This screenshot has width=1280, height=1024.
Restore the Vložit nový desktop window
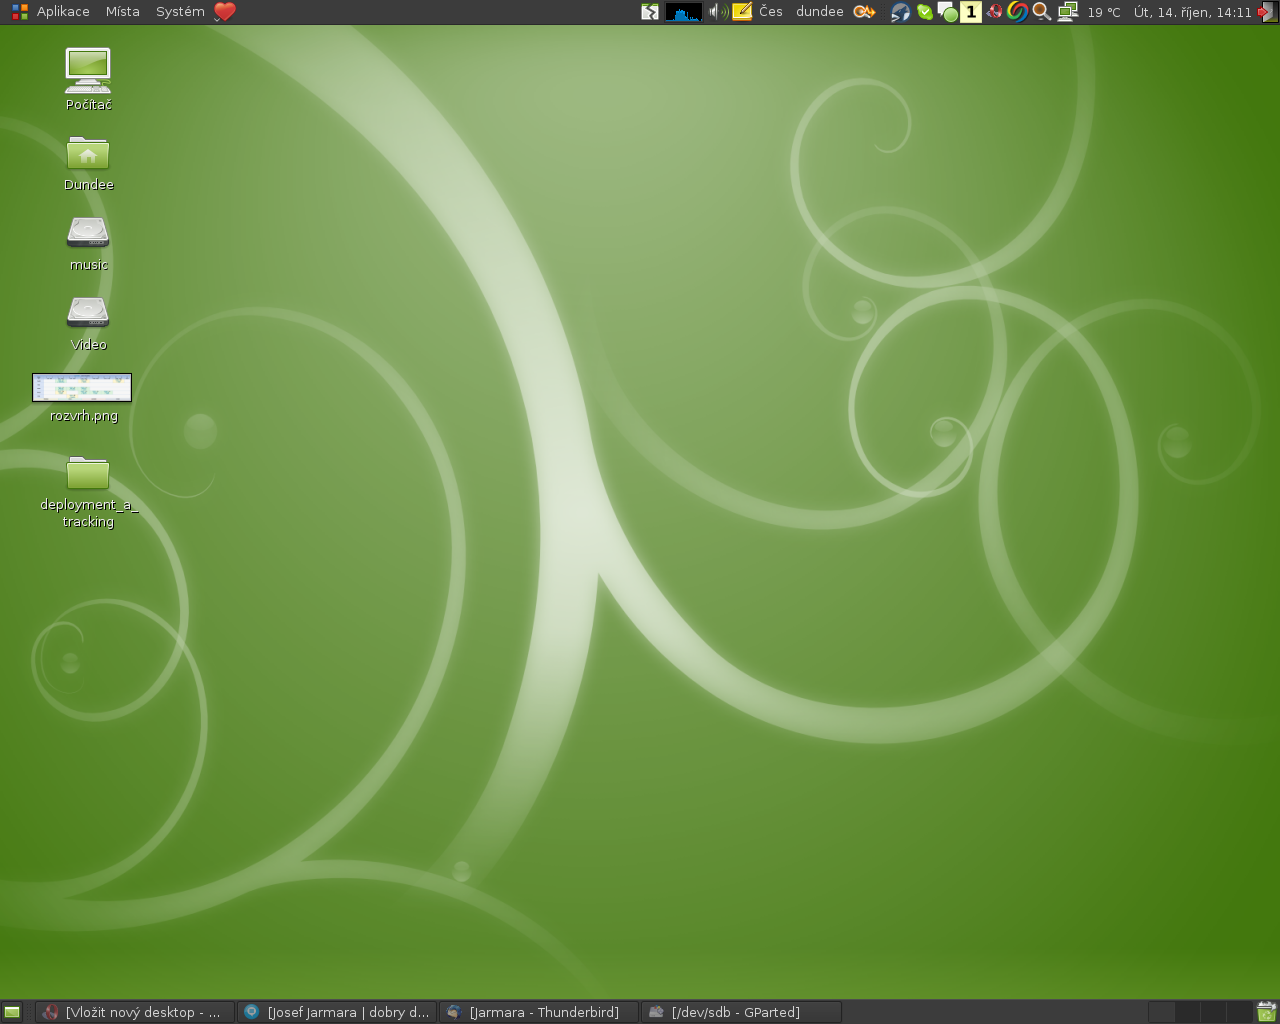click(x=135, y=1012)
